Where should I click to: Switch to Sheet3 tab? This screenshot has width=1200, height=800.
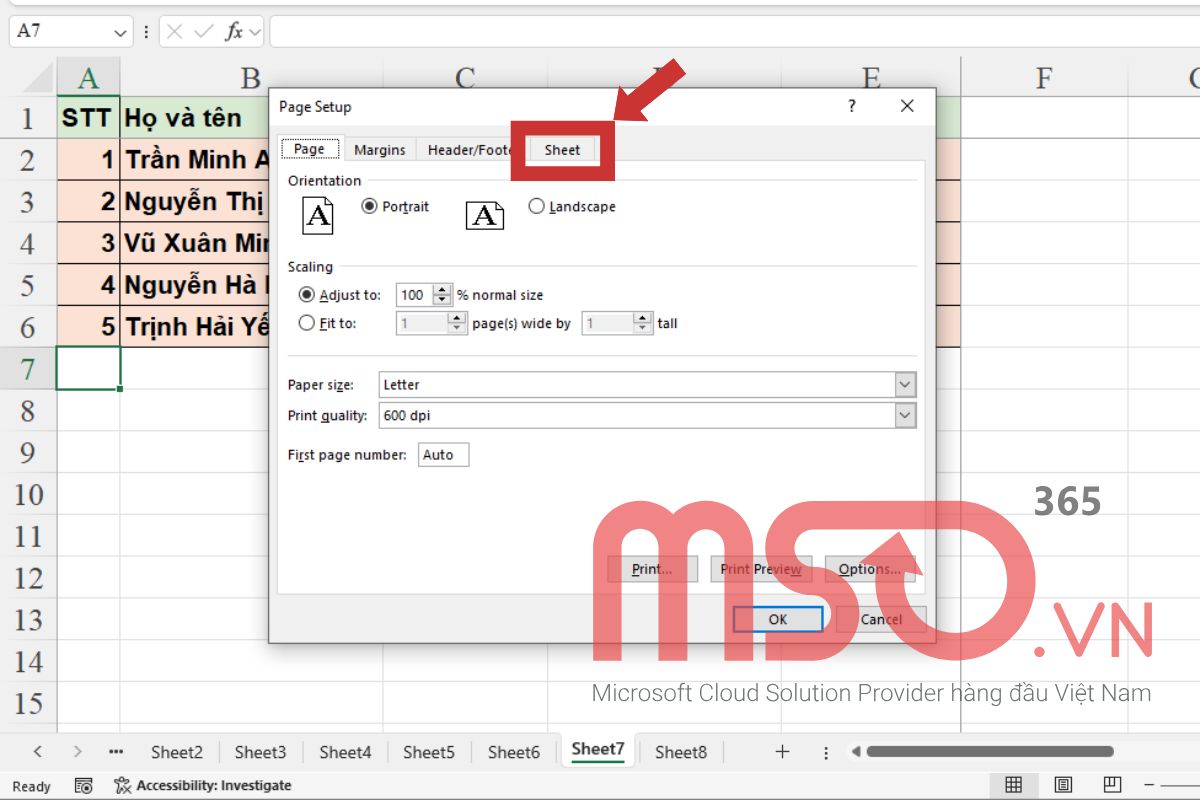pyautogui.click(x=261, y=752)
